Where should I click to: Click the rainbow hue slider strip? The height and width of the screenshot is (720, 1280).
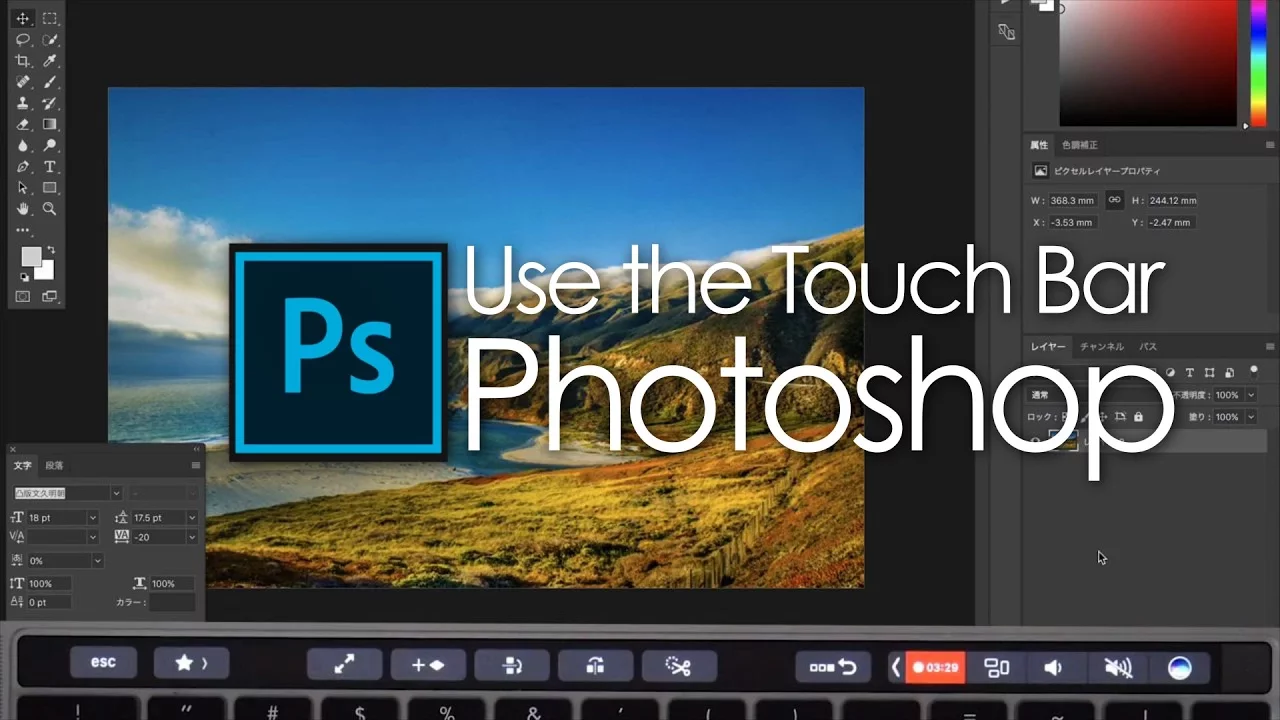(x=1258, y=62)
